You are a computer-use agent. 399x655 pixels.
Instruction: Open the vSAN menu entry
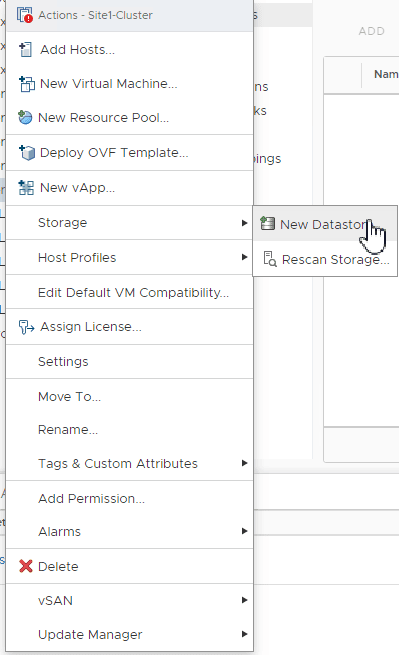(130, 600)
